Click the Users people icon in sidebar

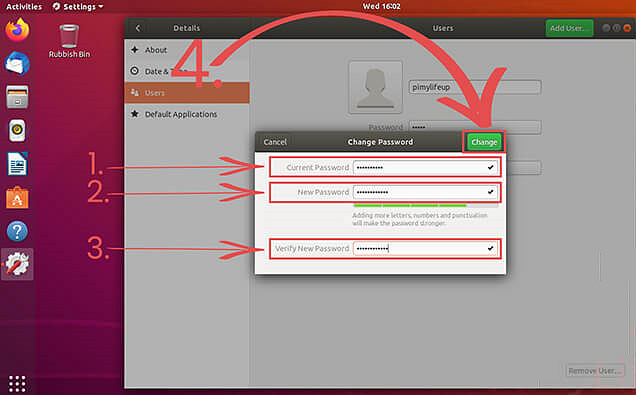[135, 93]
